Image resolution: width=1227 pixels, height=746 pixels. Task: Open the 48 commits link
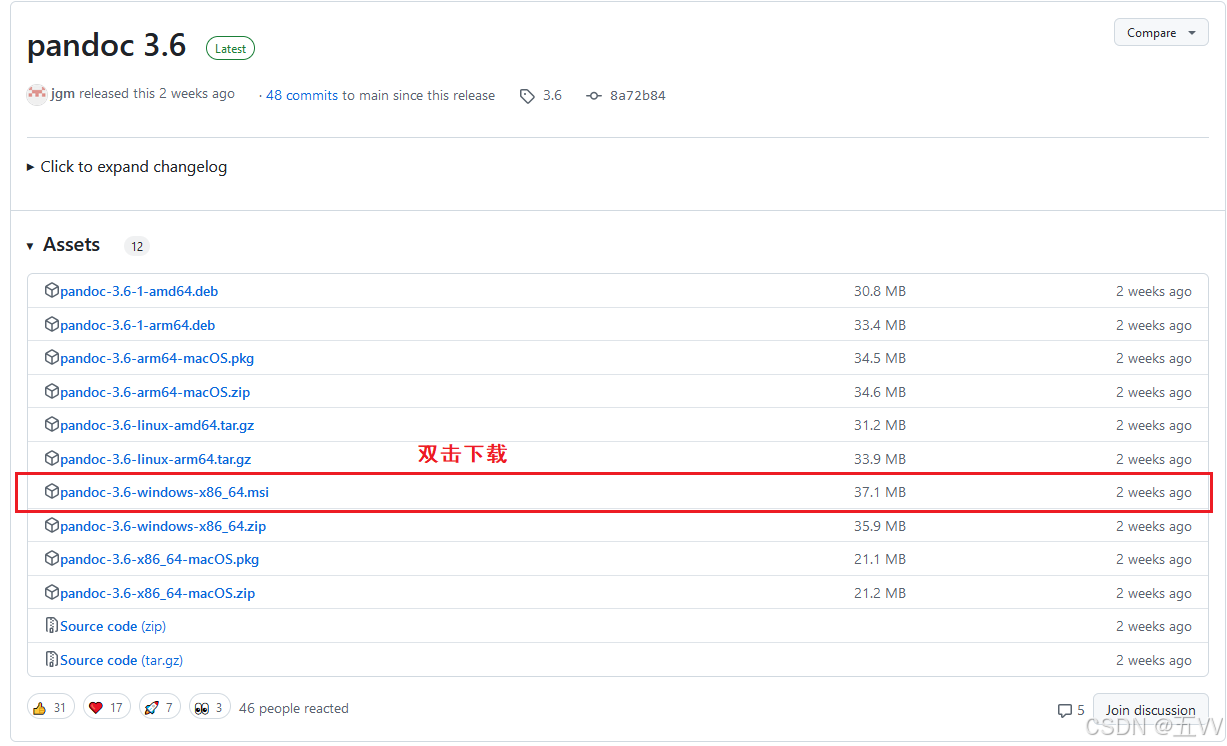302,96
